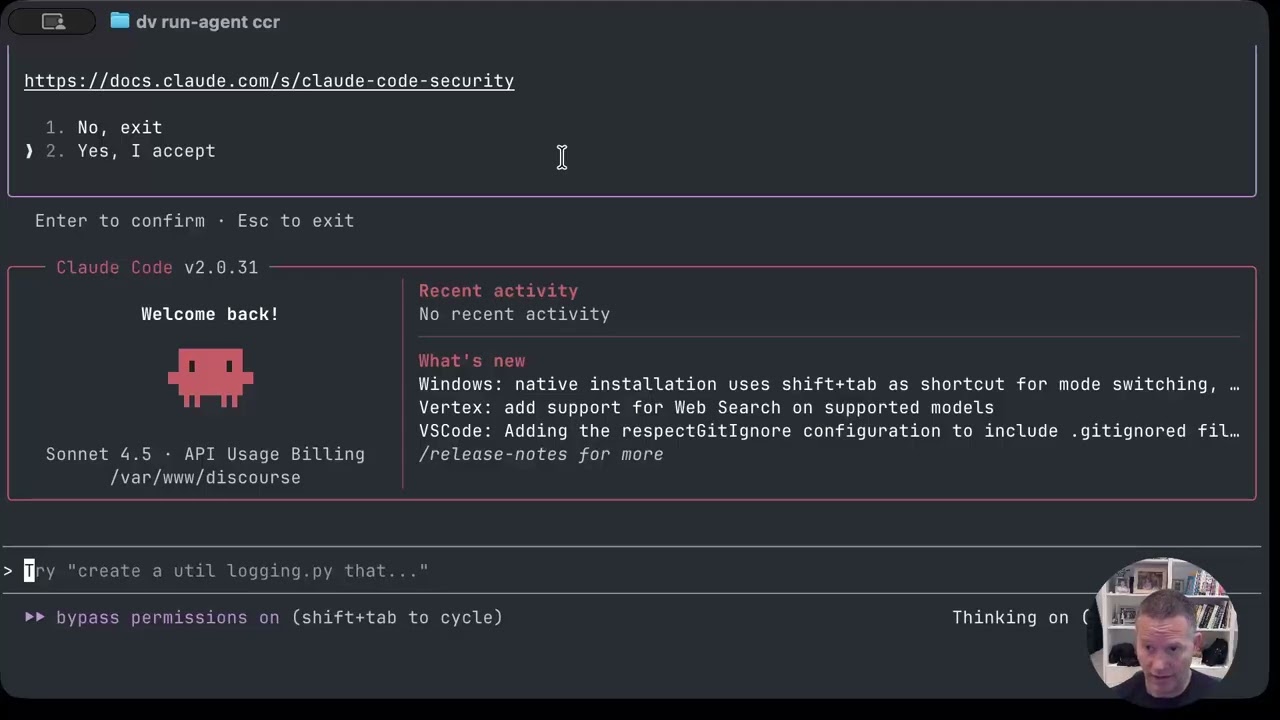The width and height of the screenshot is (1280, 720).
Task: Select option No, exit
Action: (120, 127)
